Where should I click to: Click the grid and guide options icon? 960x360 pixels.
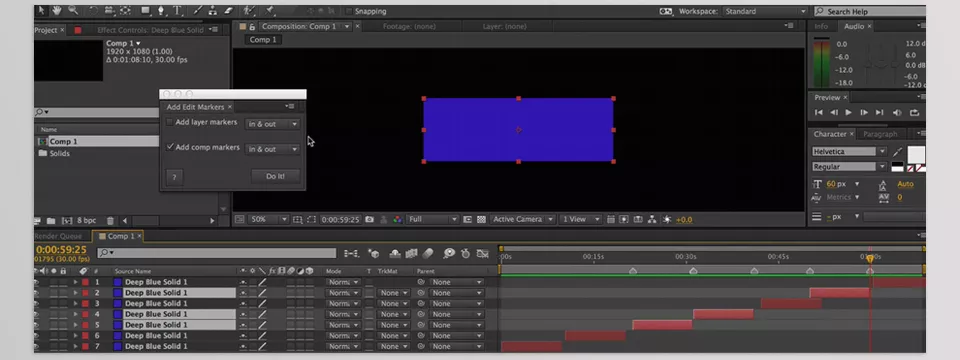tap(298, 219)
